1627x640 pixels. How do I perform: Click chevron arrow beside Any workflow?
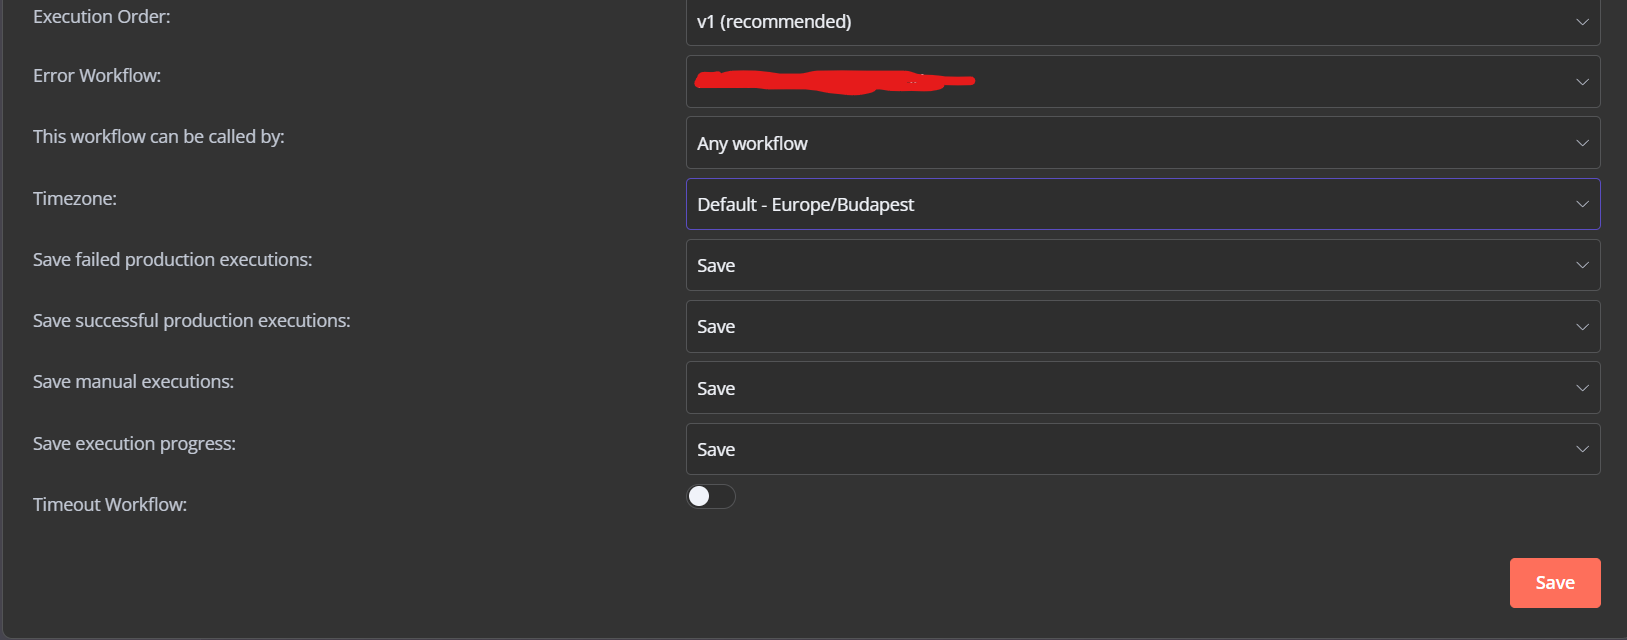tap(1582, 143)
